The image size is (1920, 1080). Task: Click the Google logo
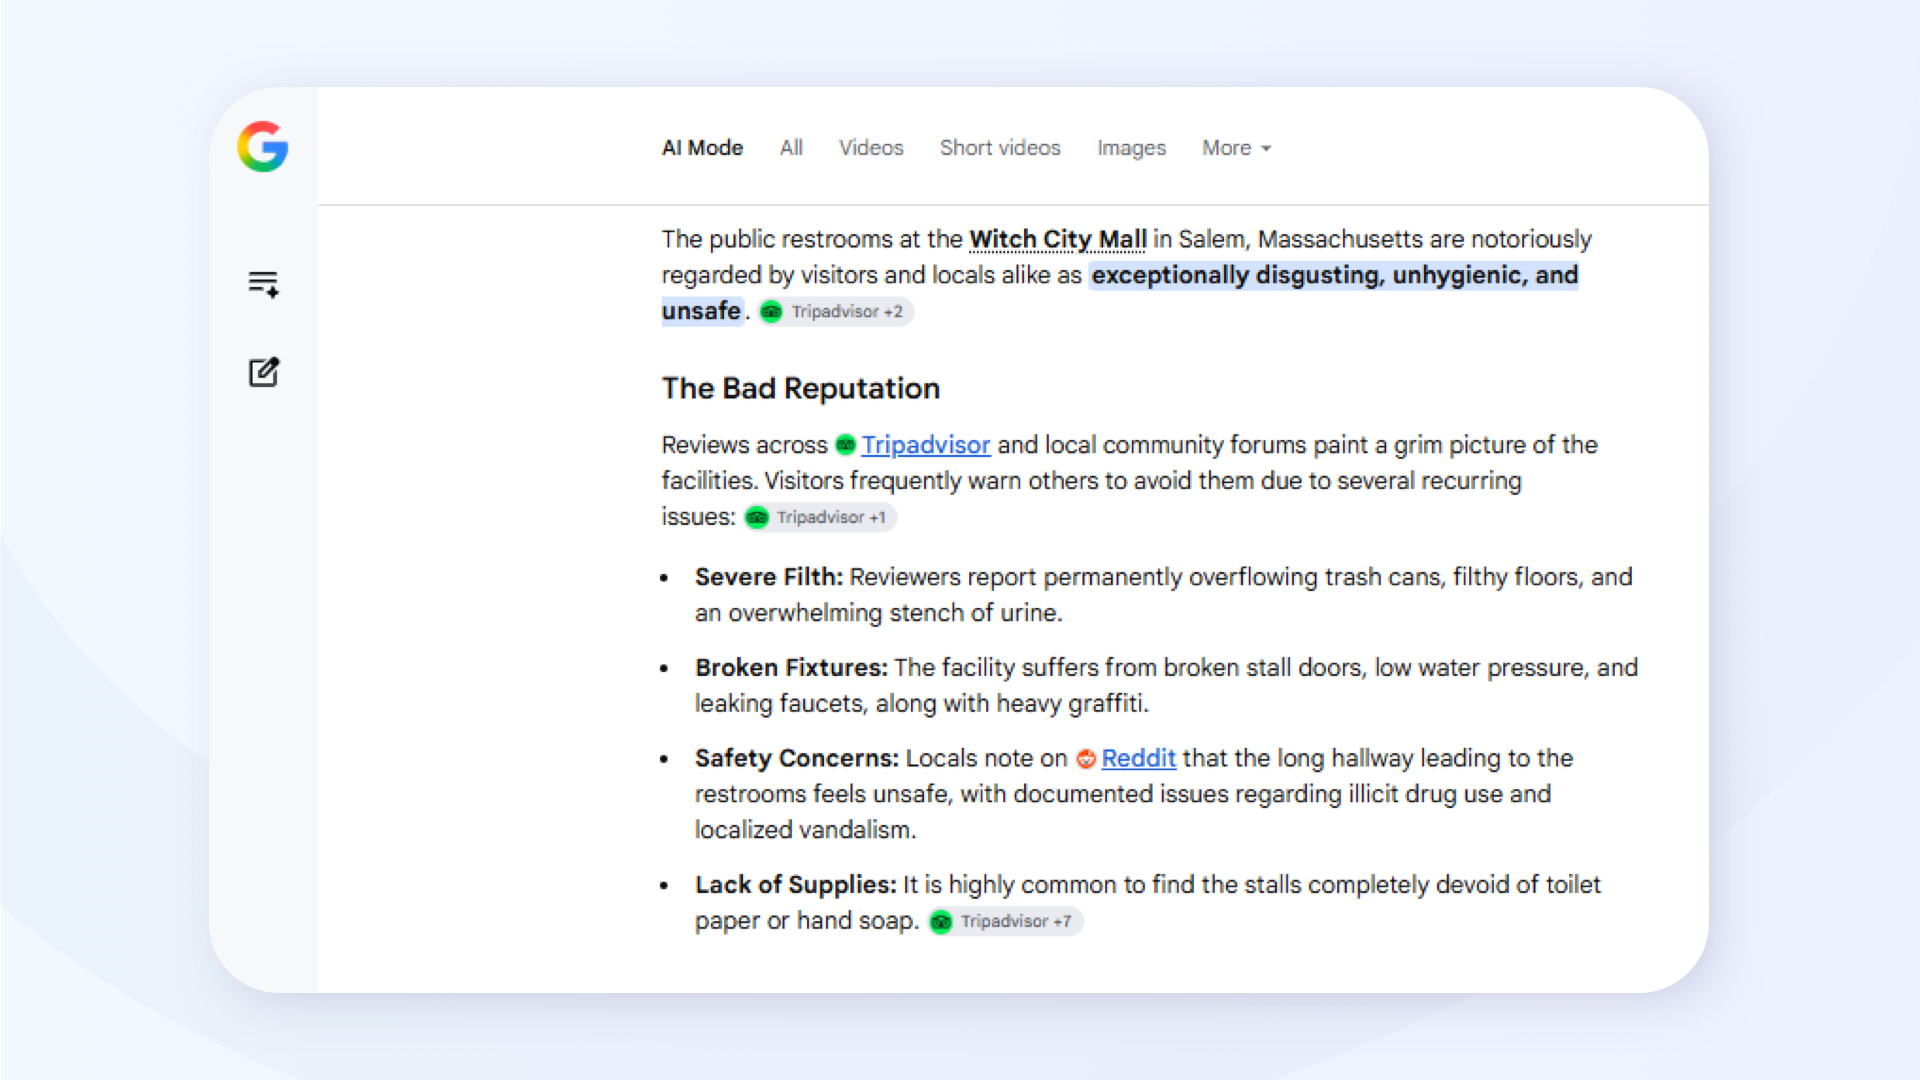(263, 147)
